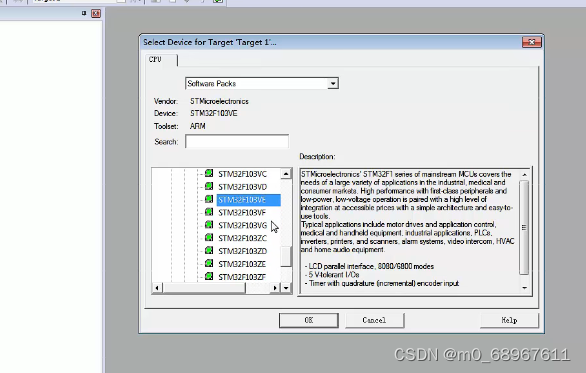
Task: Click the Toolset value ARM
Action: pos(198,126)
